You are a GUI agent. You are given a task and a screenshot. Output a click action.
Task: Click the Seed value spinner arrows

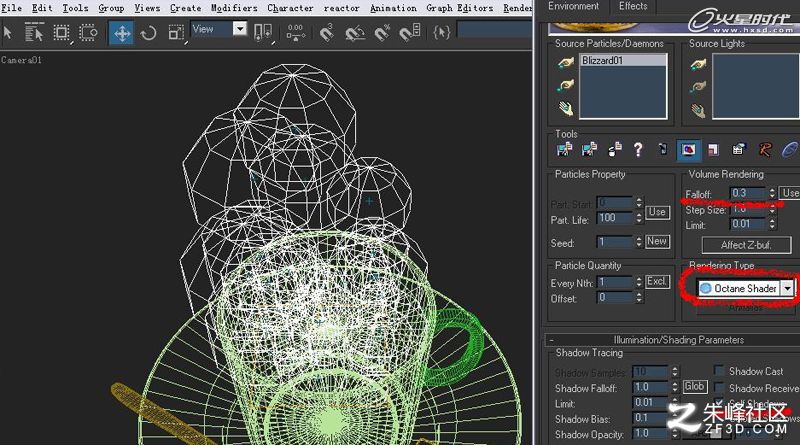tap(639, 242)
